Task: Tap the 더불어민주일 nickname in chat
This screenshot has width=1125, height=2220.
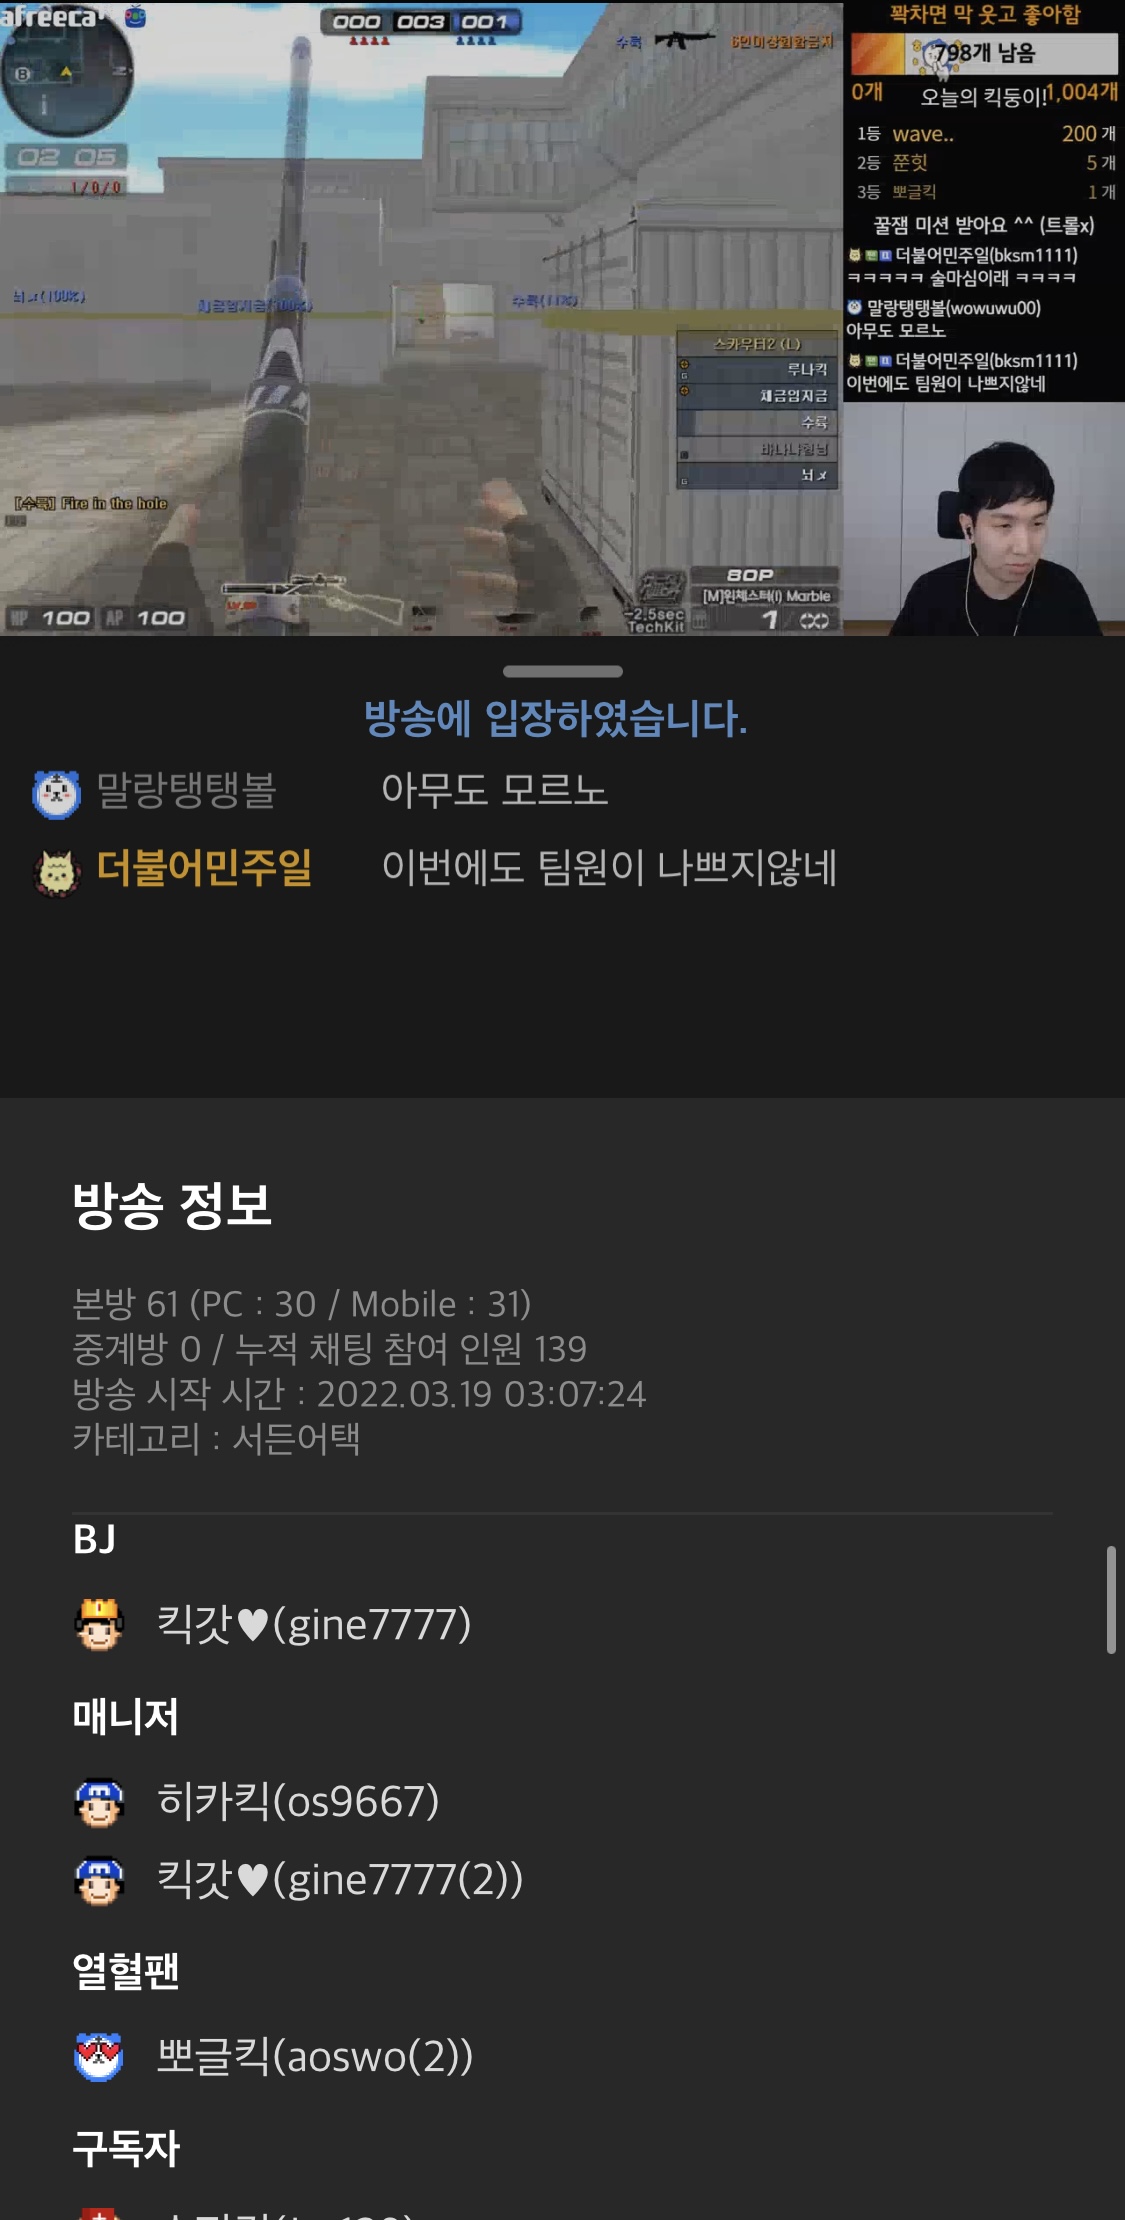Action: (x=204, y=868)
